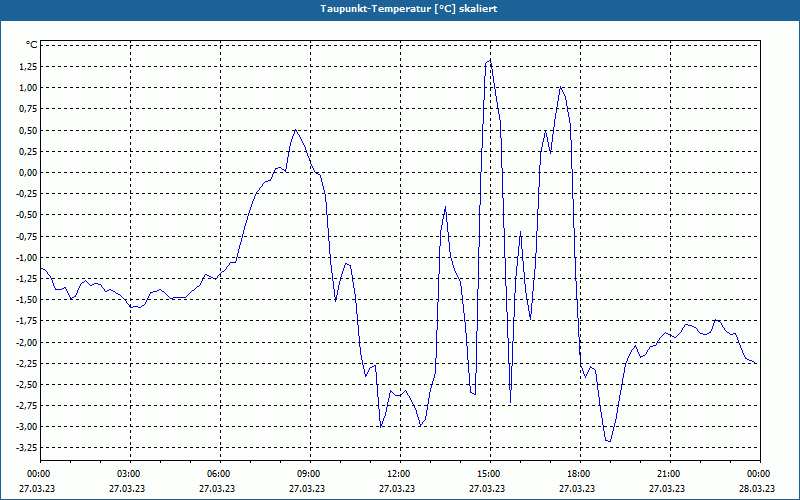This screenshot has height=500, width=800.
Task: Select the -1,00 y-axis value
Action: pos(27,257)
